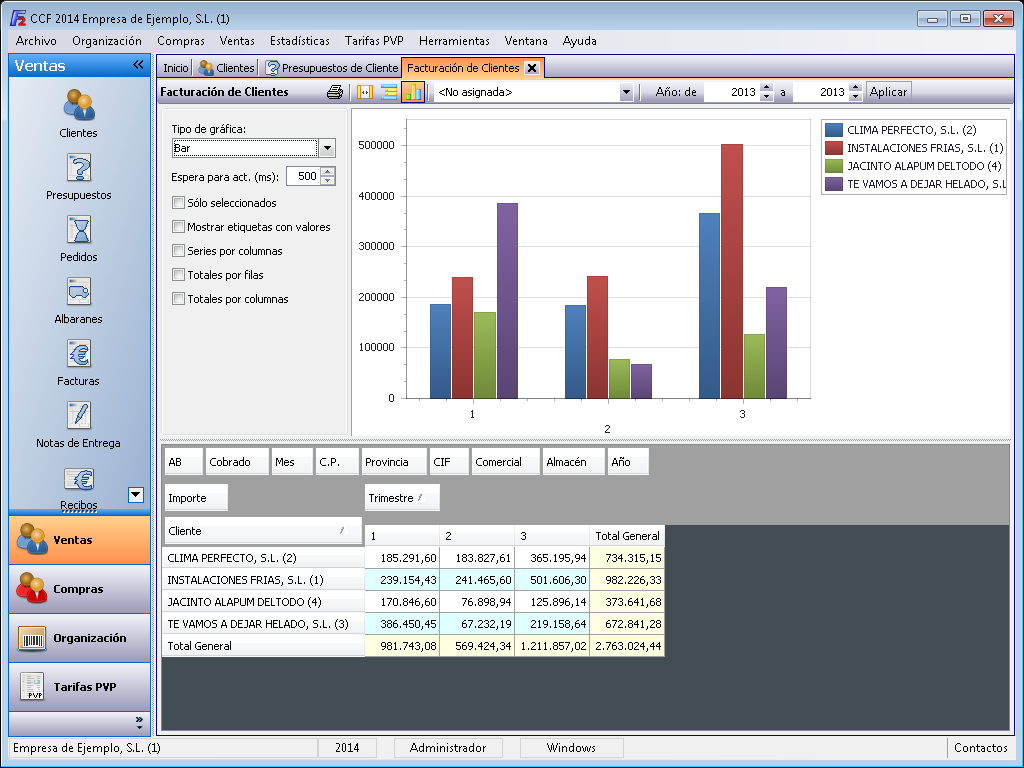The width and height of the screenshot is (1024, 768).
Task: Expand more sidebar items below Recibos
Action: [x=136, y=495]
